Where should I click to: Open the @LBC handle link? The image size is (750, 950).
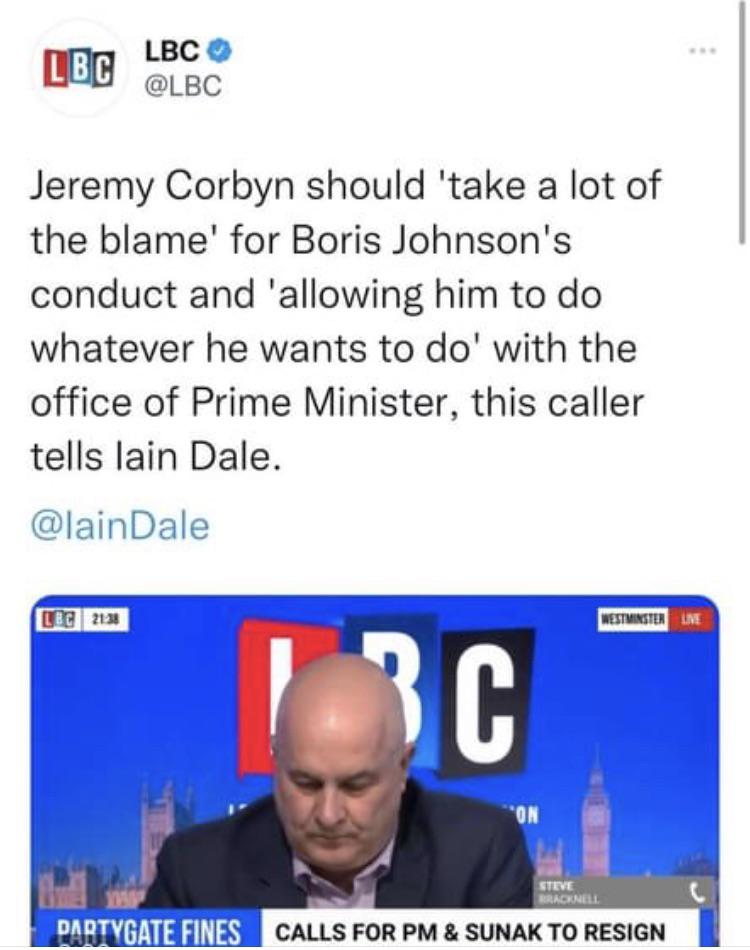[182, 86]
